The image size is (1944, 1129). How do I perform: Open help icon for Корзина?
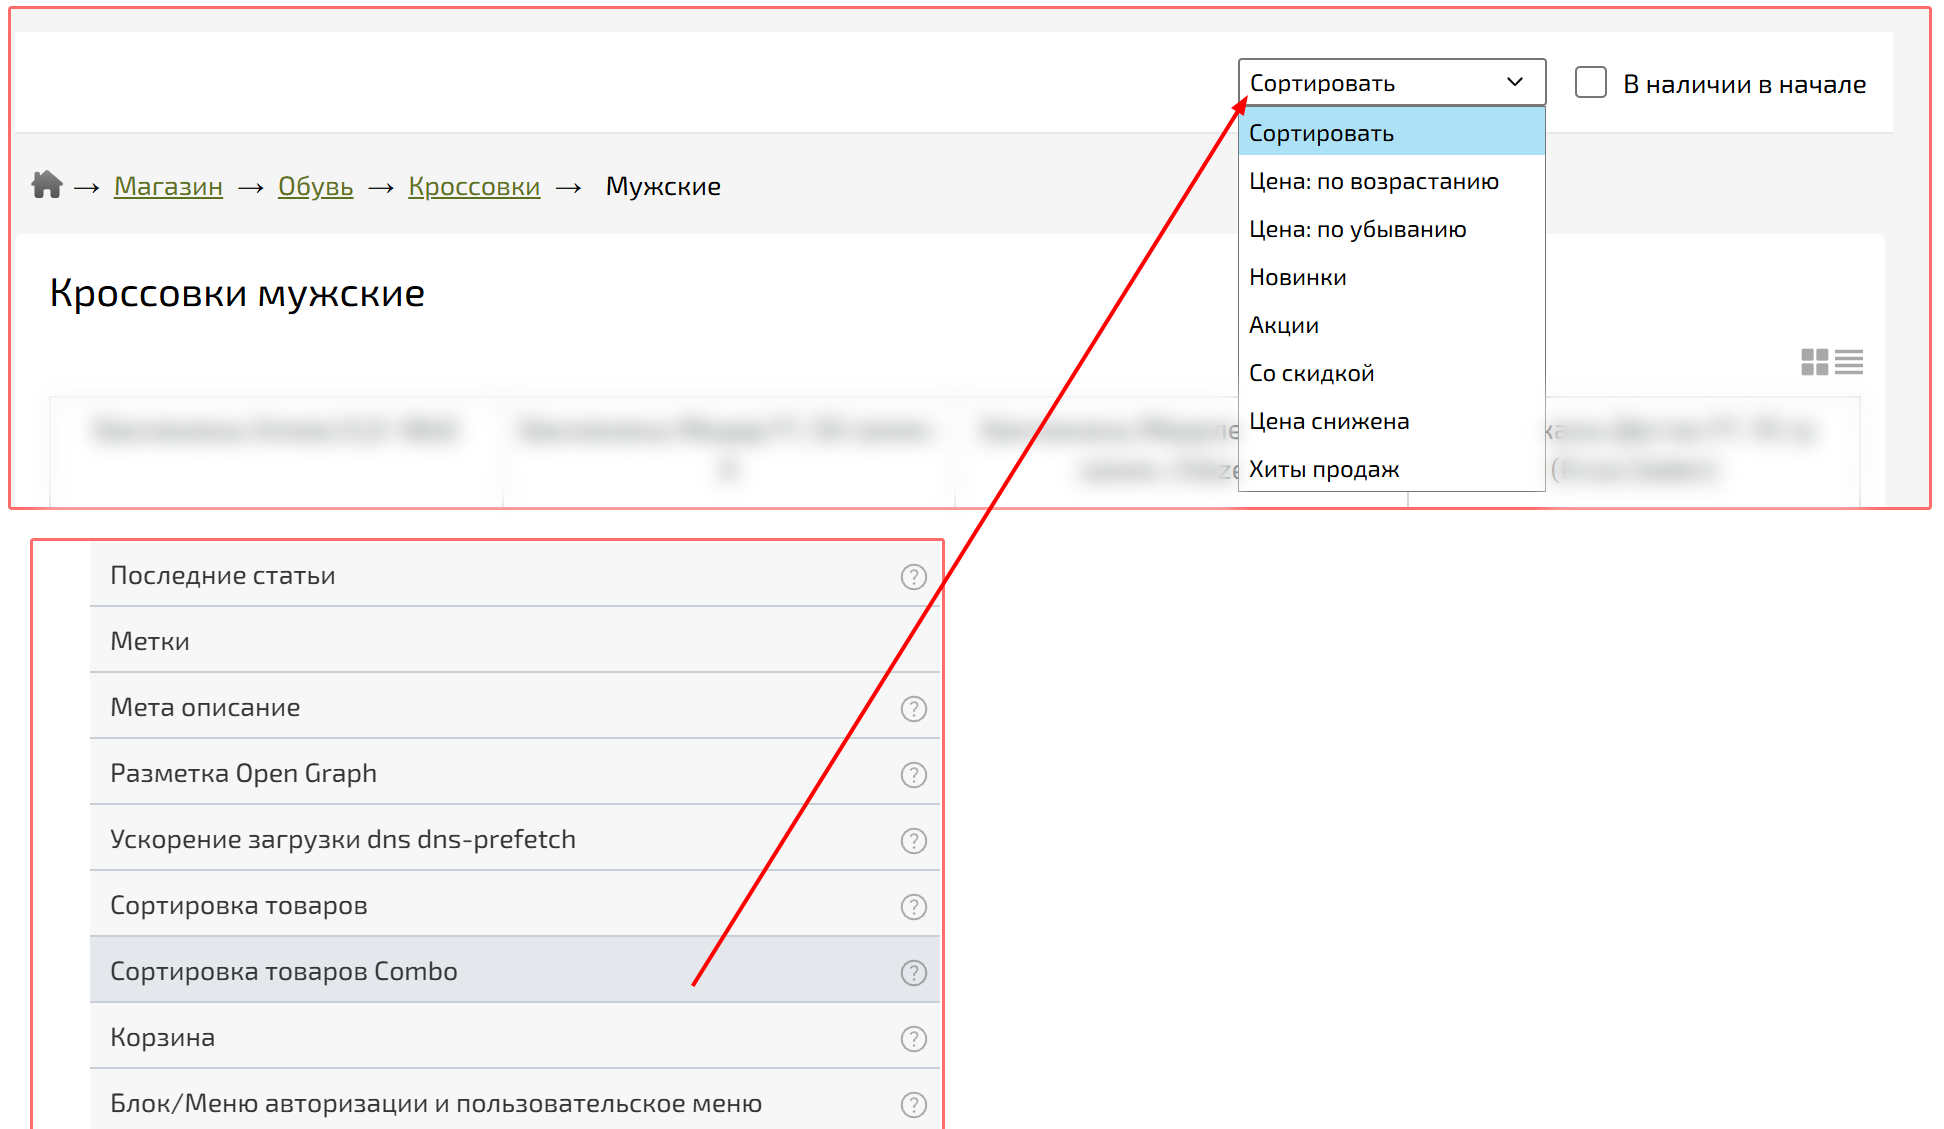coord(913,1039)
